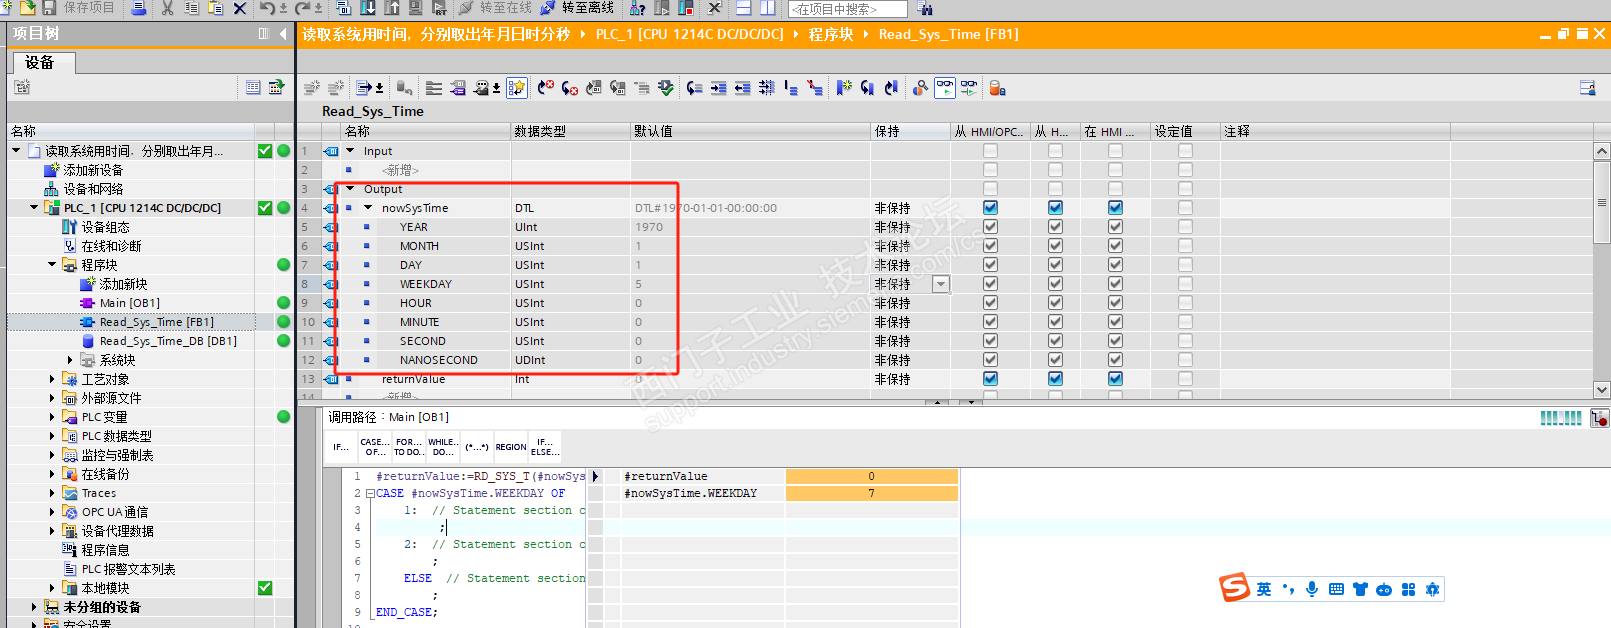The image size is (1611, 628).
Task: Toggle HMI/OPC accessible checkbox for nowSysTime
Action: click(x=990, y=208)
